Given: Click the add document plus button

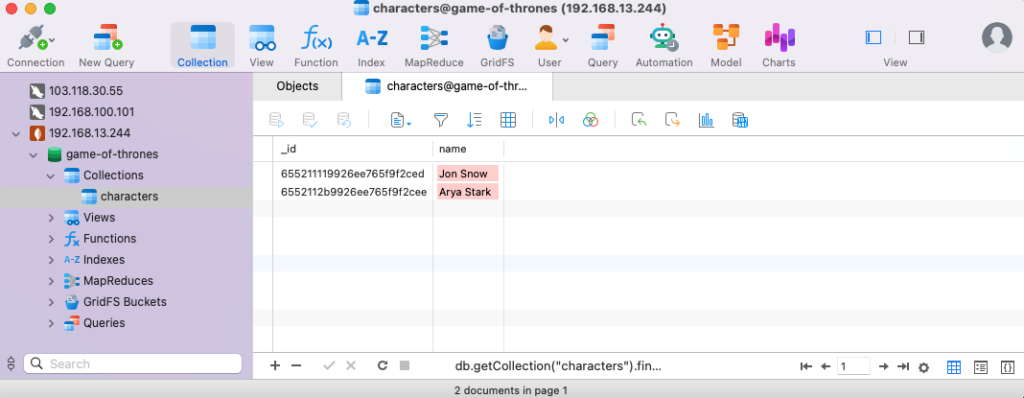Looking at the screenshot, I should coord(275,366).
